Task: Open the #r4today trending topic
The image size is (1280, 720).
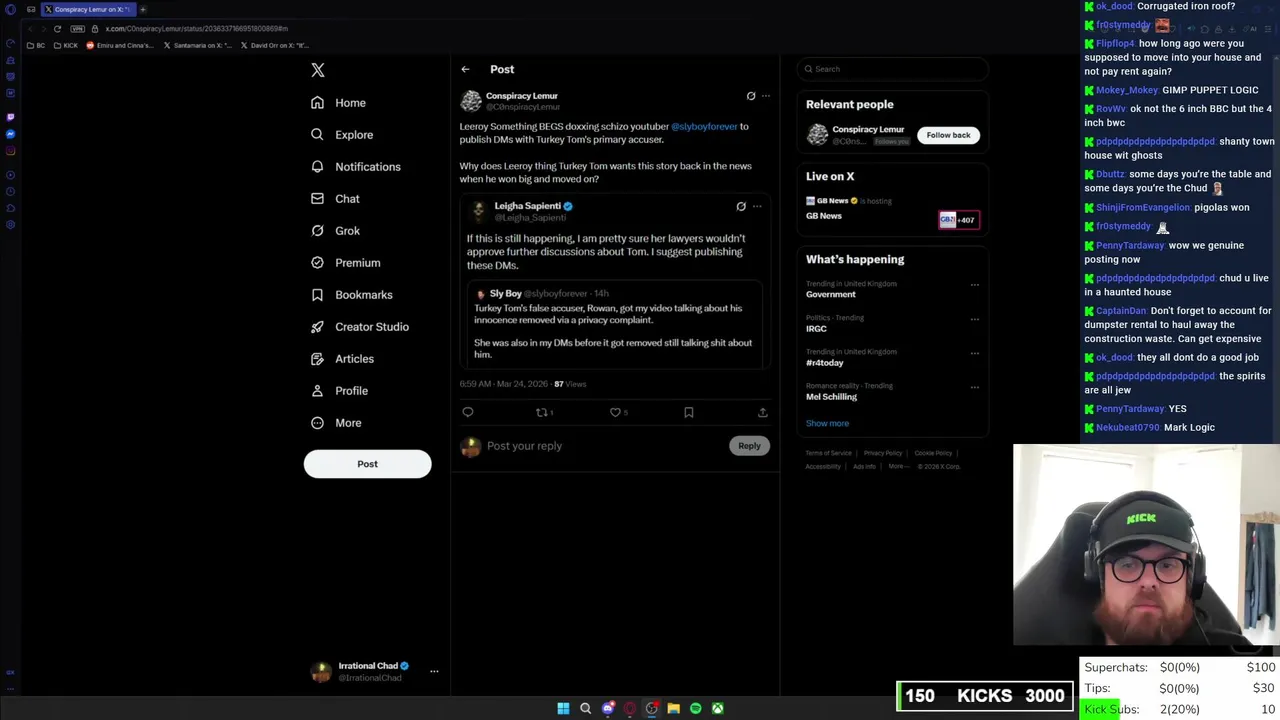Action: tap(825, 363)
